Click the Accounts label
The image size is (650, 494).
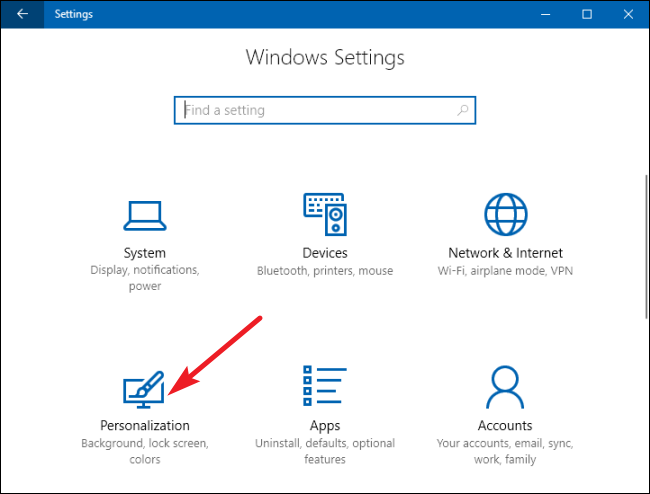tap(505, 426)
